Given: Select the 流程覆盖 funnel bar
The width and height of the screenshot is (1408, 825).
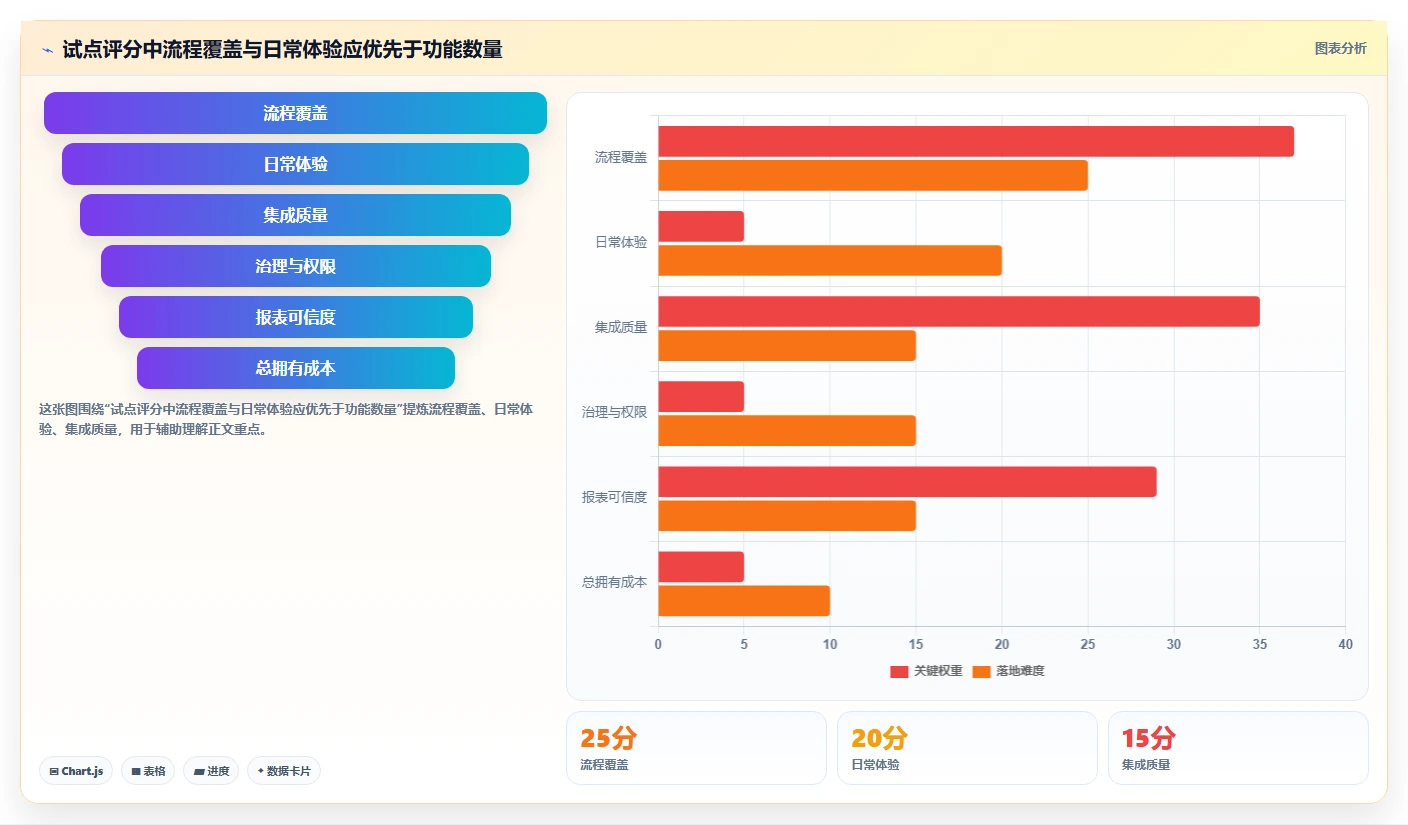Looking at the screenshot, I should coord(295,113).
